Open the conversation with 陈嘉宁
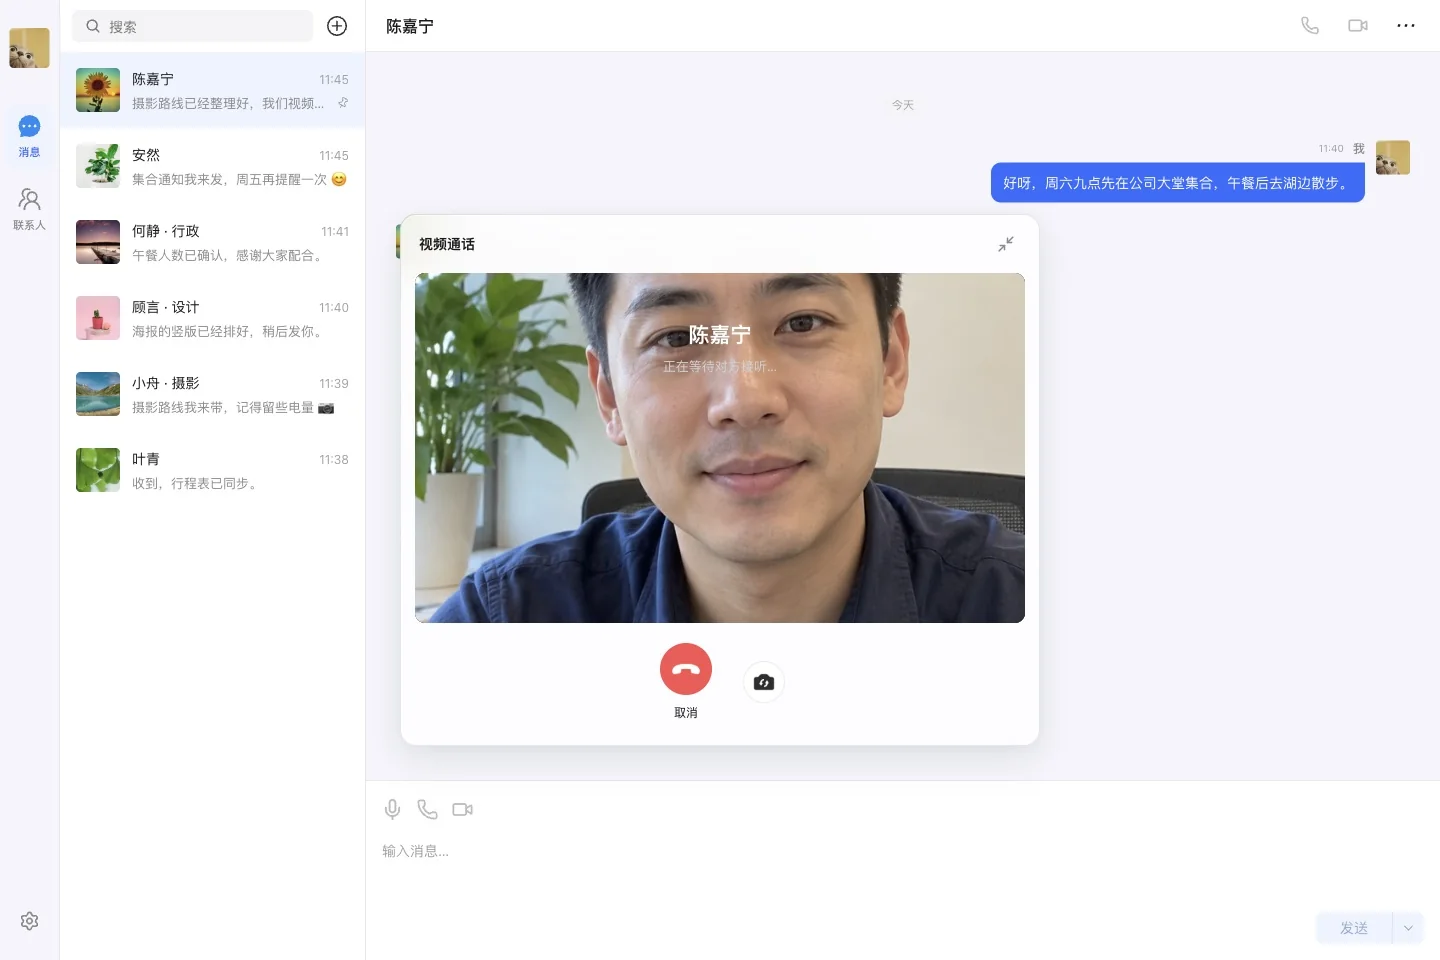The height and width of the screenshot is (960, 1440). (x=212, y=90)
